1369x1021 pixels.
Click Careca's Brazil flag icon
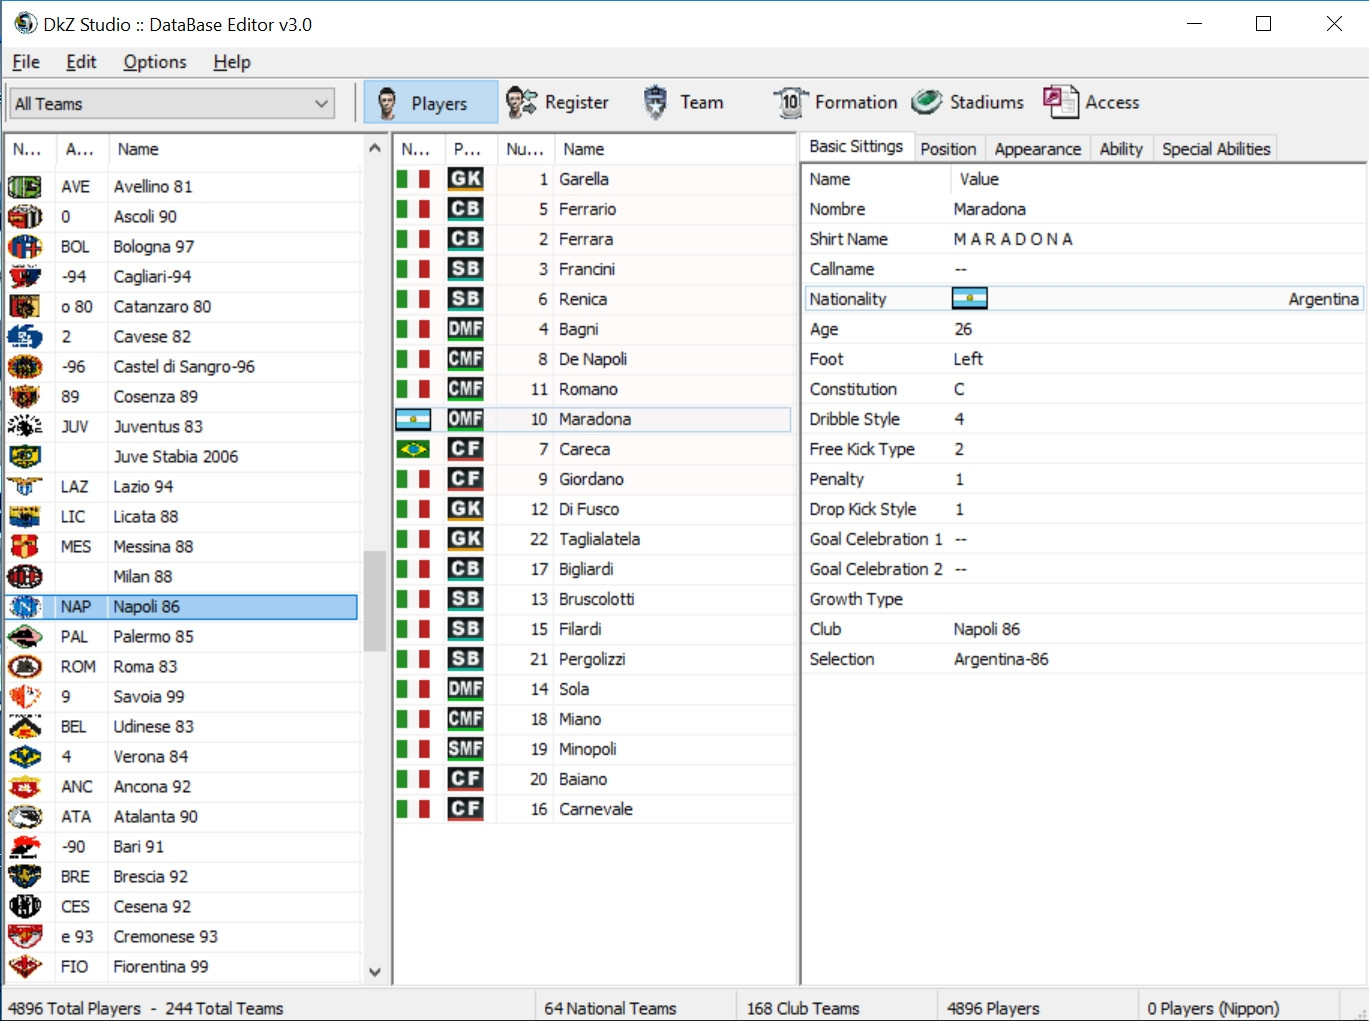pos(413,449)
